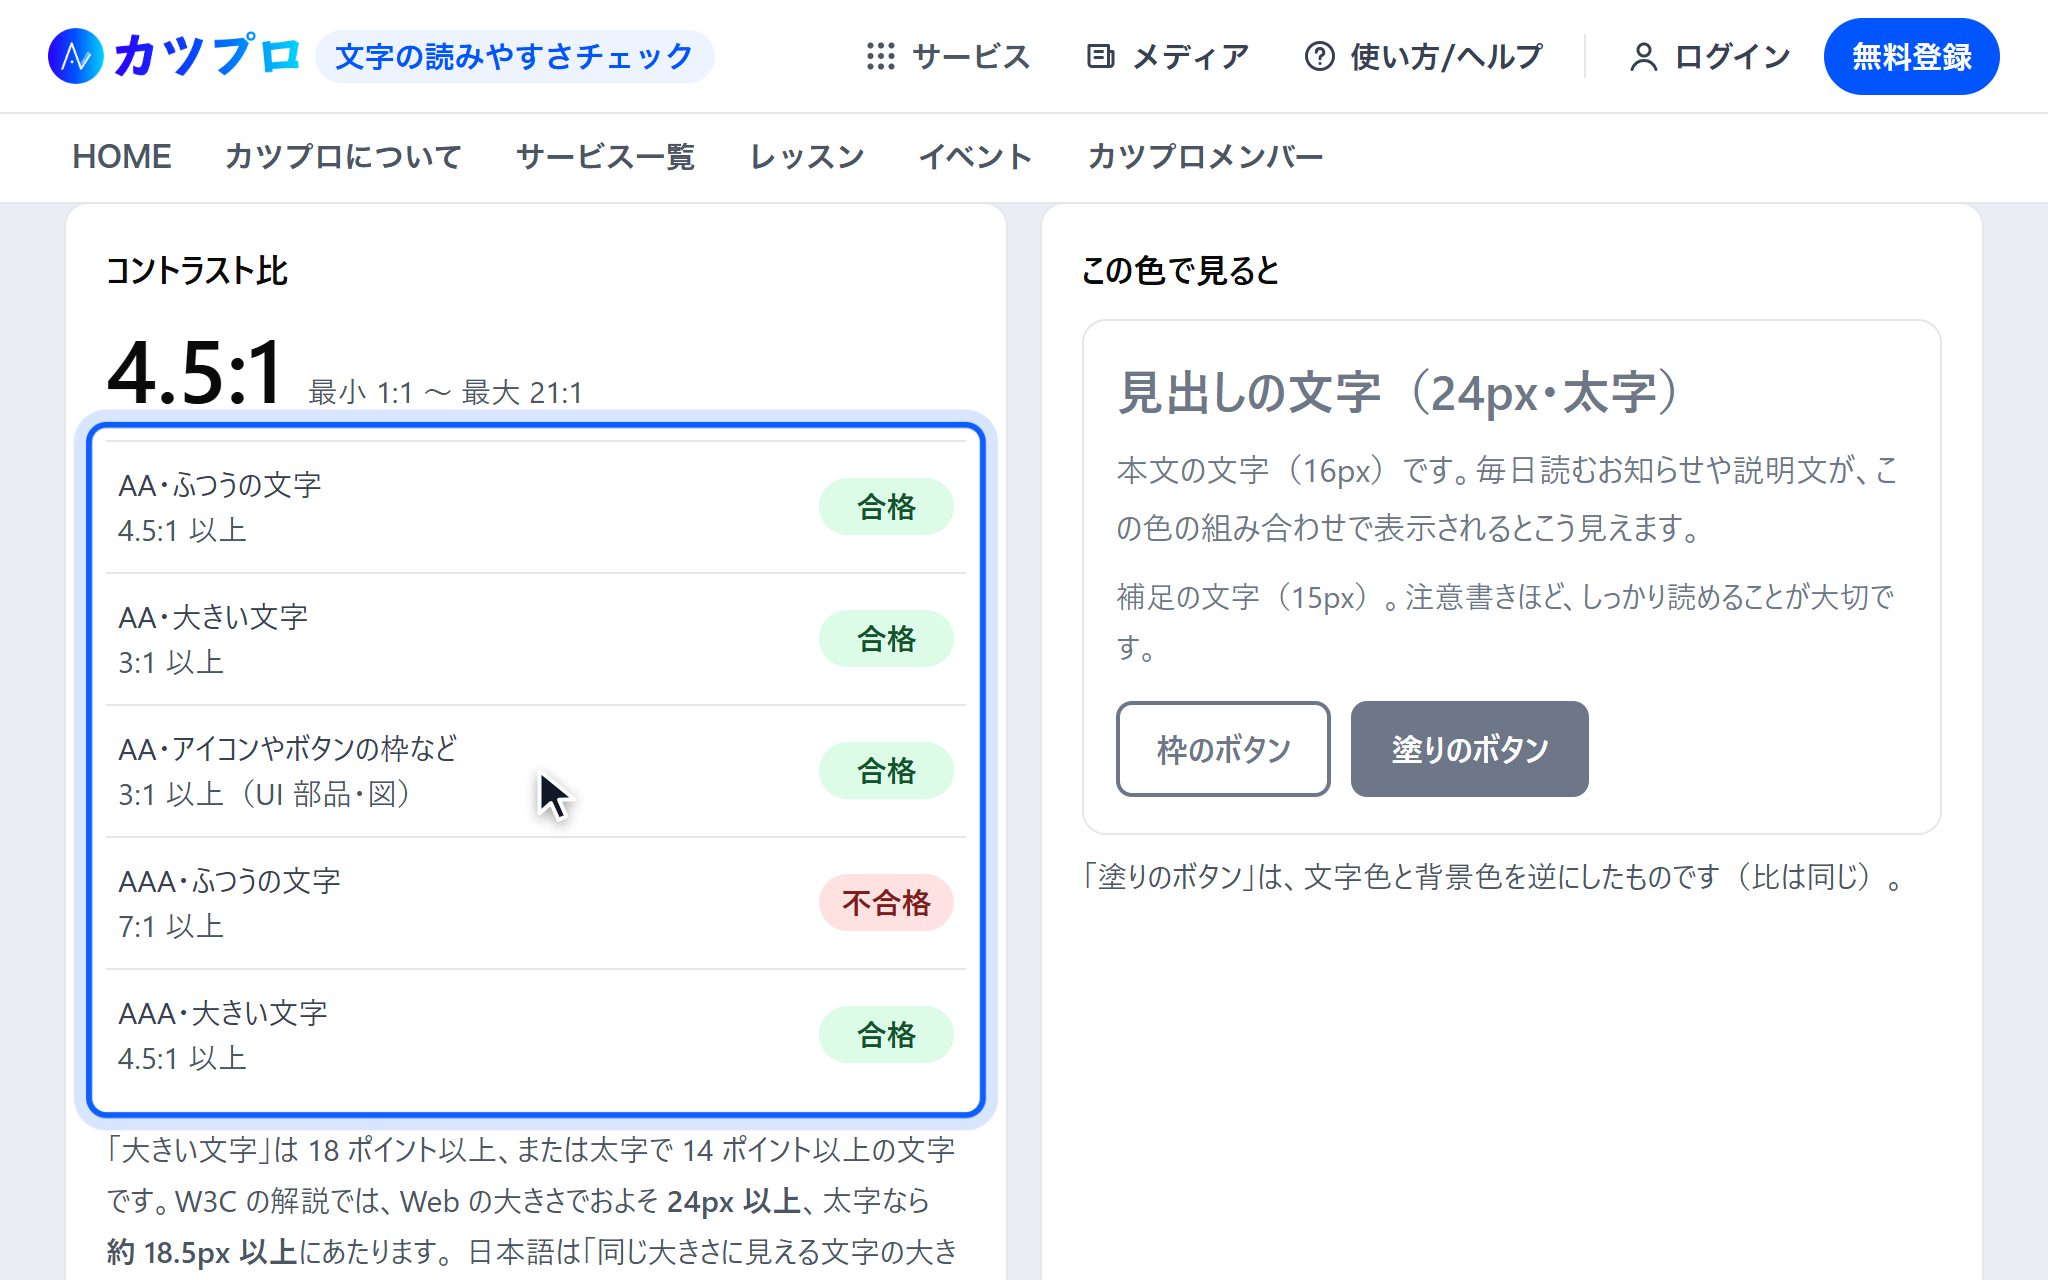2048x1280 pixels.
Task: Click the 塗りのボタン filled button
Action: 1469,749
